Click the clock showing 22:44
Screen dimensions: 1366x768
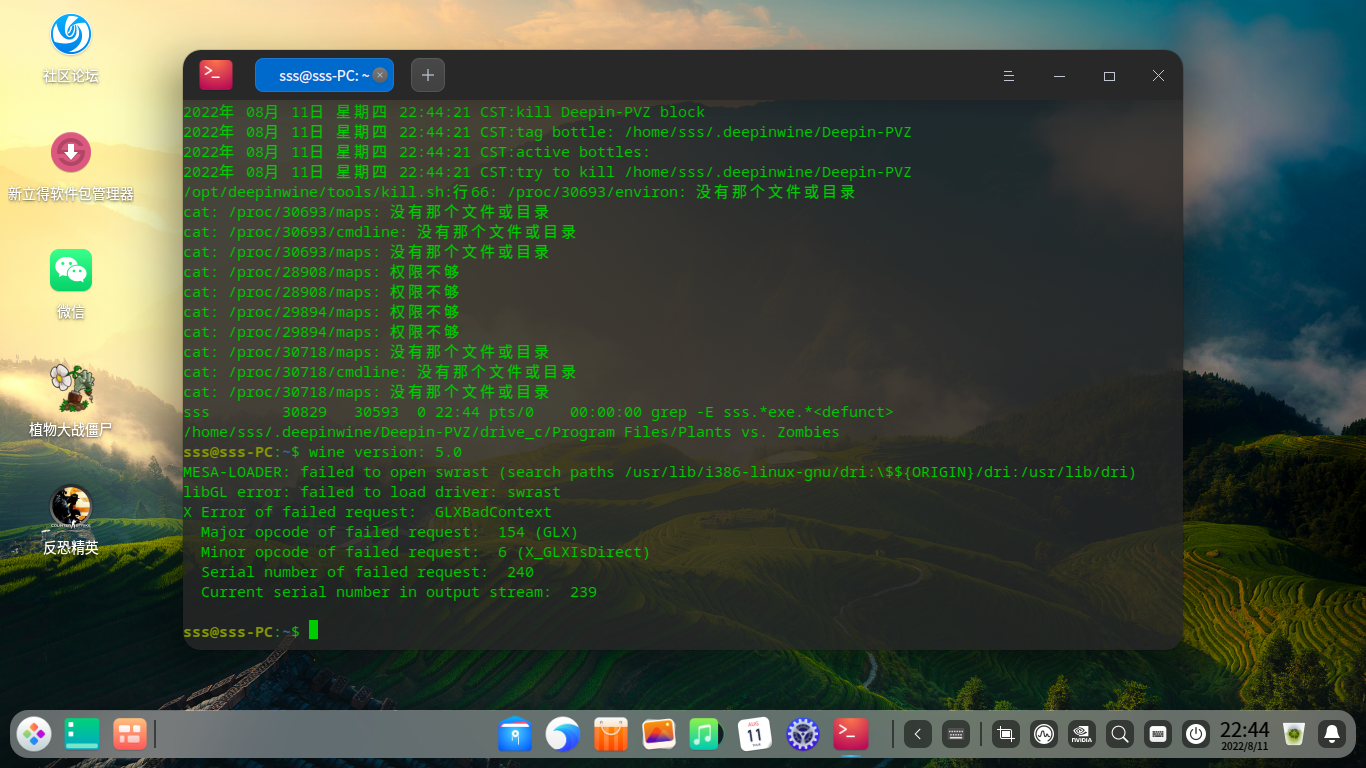1244,735
